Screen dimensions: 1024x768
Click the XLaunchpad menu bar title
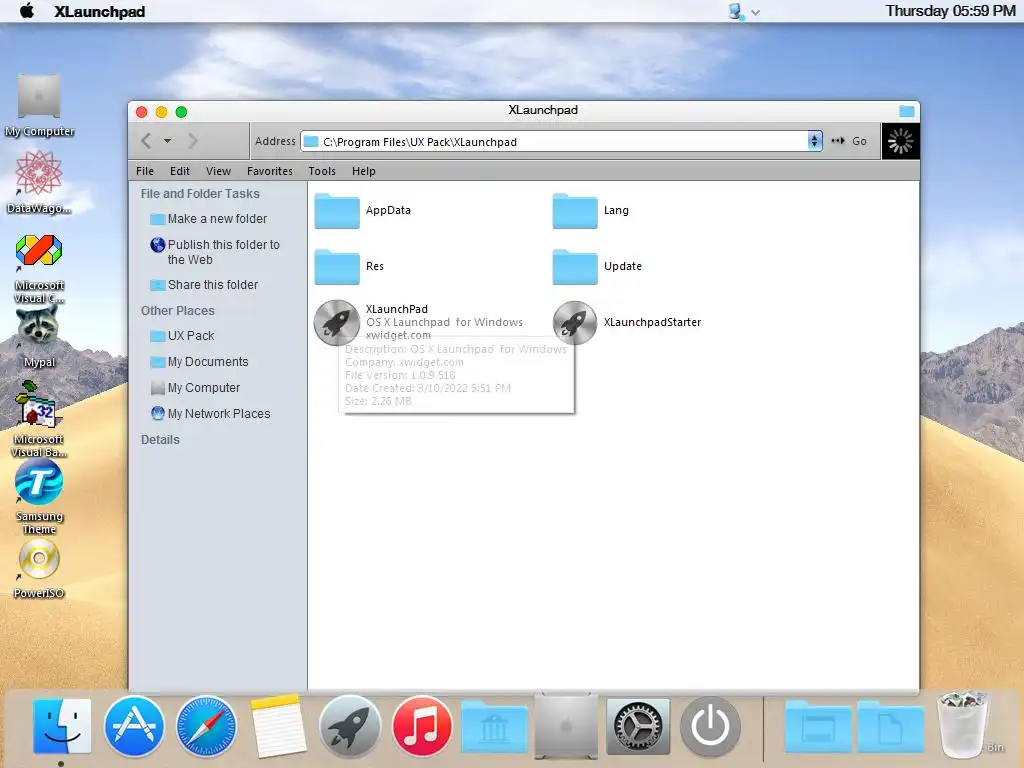pyautogui.click(x=99, y=12)
